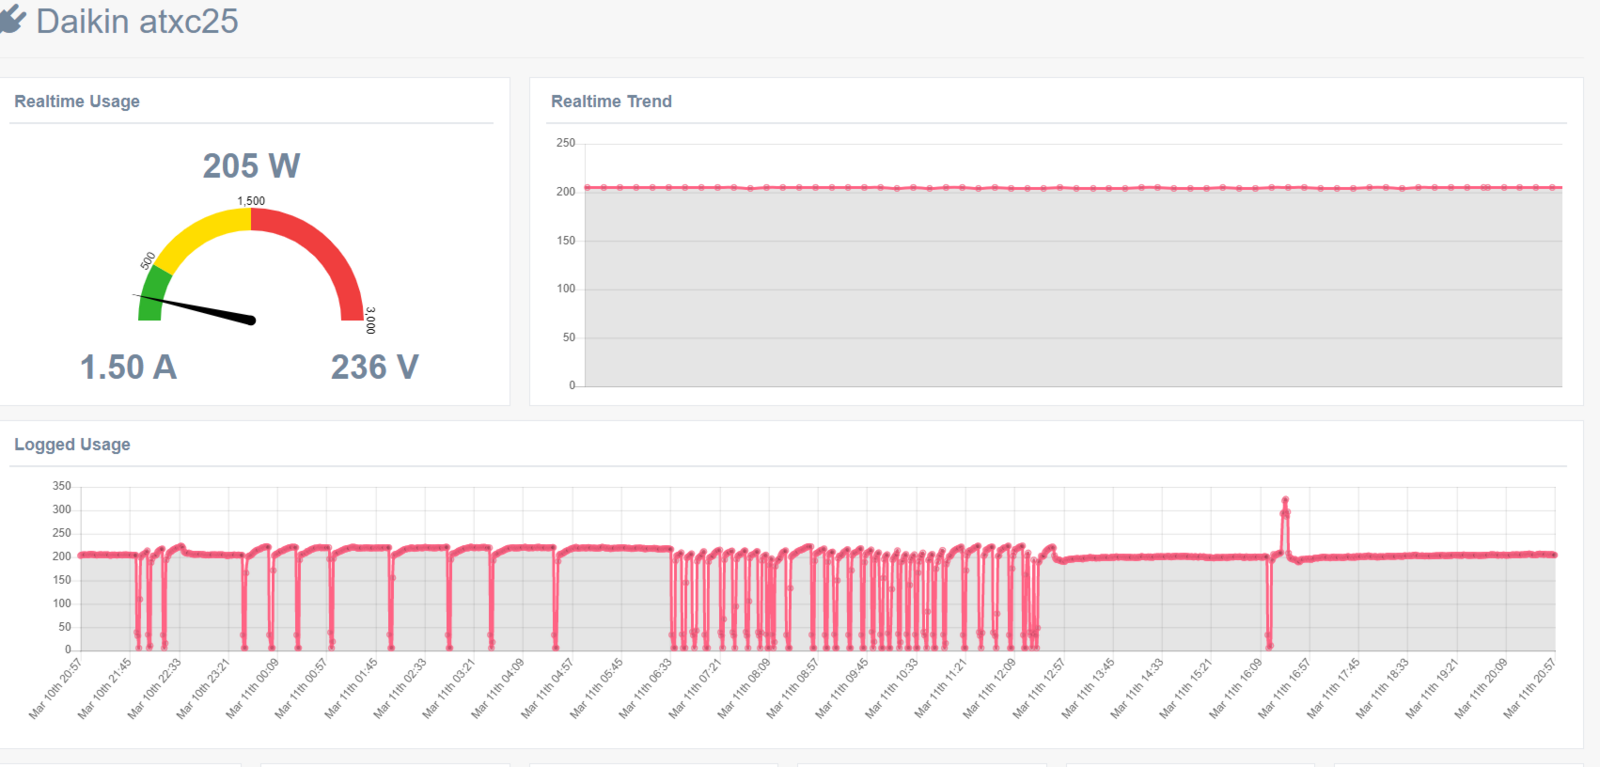Select the Daikin atxc25 page title

coord(137,21)
